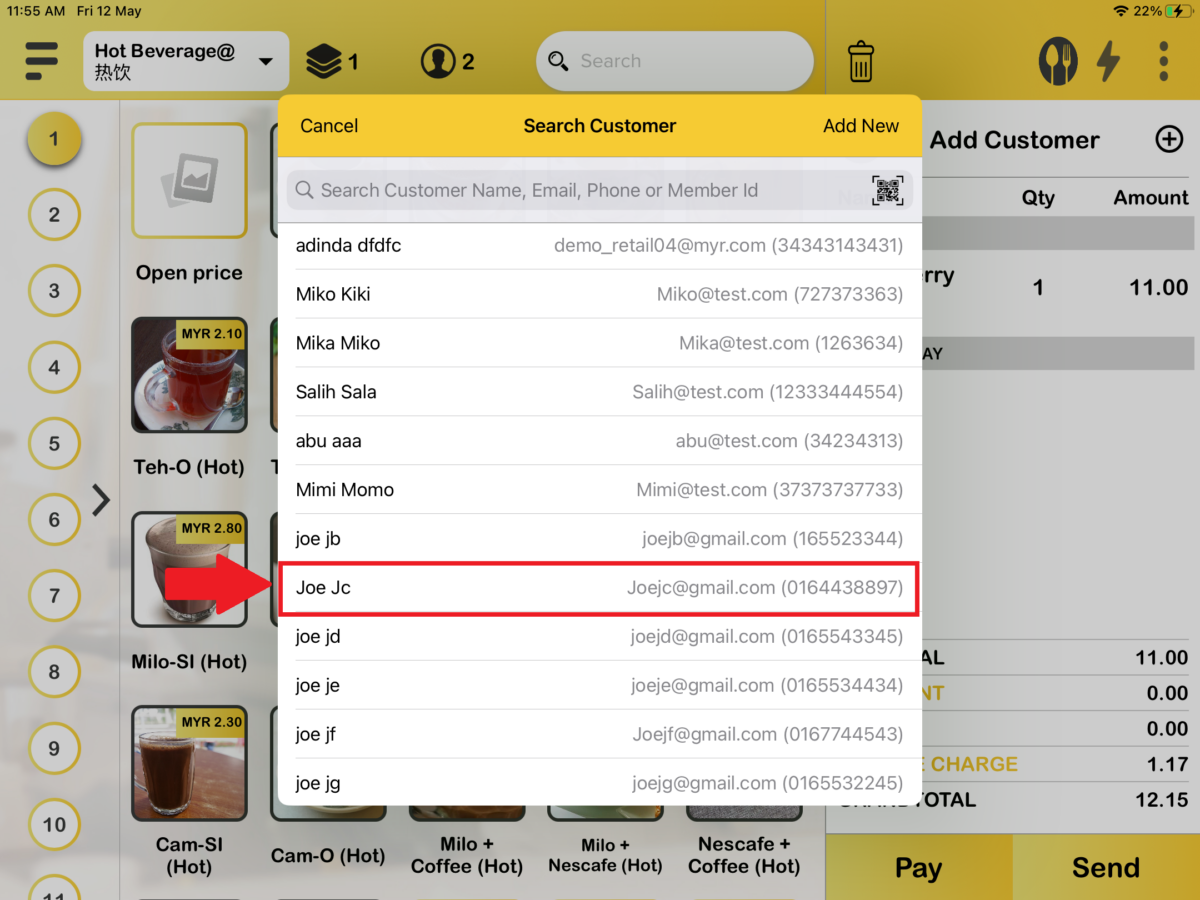1200x900 pixels.
Task: Tap the trash icon to clear order
Action: [860, 61]
